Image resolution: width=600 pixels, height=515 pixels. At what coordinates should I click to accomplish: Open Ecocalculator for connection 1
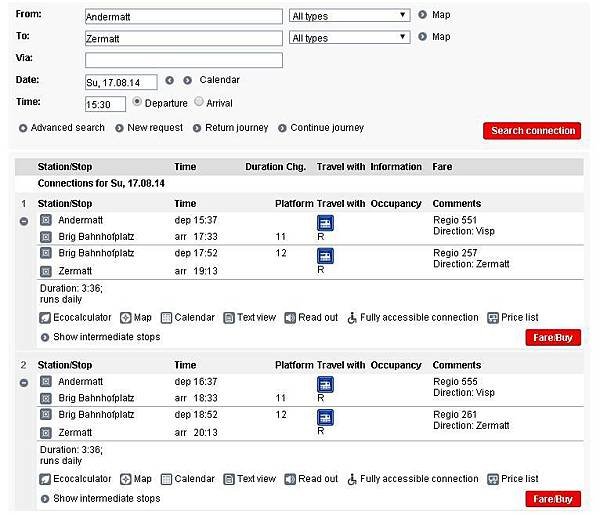[75, 318]
